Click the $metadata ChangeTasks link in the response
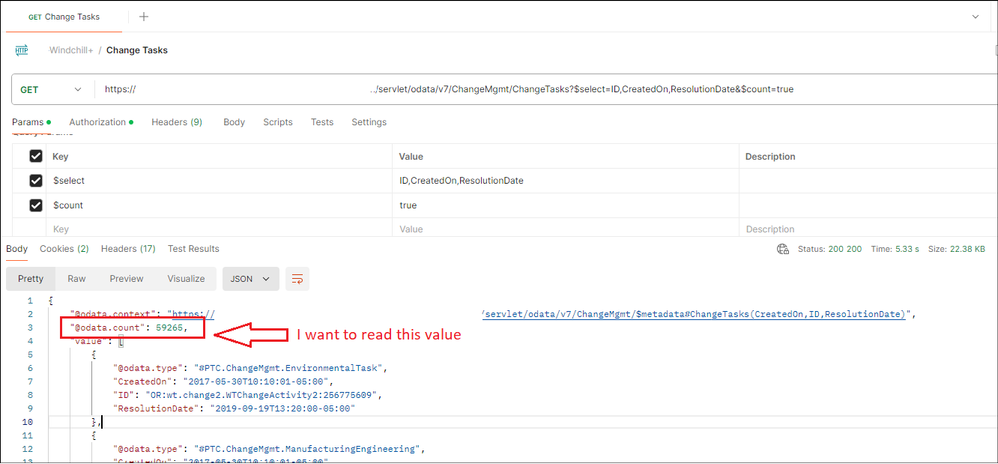This screenshot has height=464, width=998. point(694,314)
